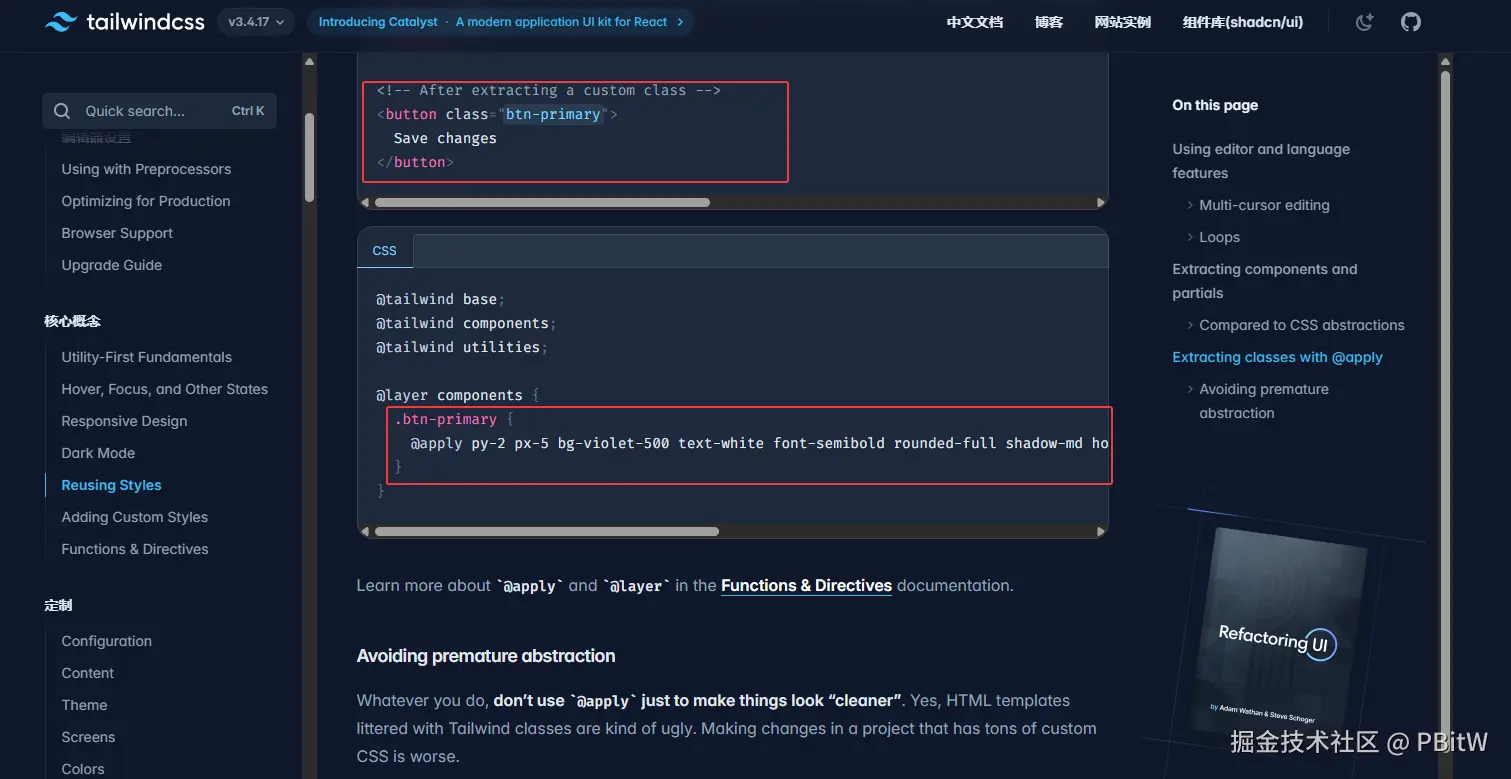Screen dimensions: 1511x779
Task: Open Browser Support in sidebar
Action: pyautogui.click(x=117, y=233)
